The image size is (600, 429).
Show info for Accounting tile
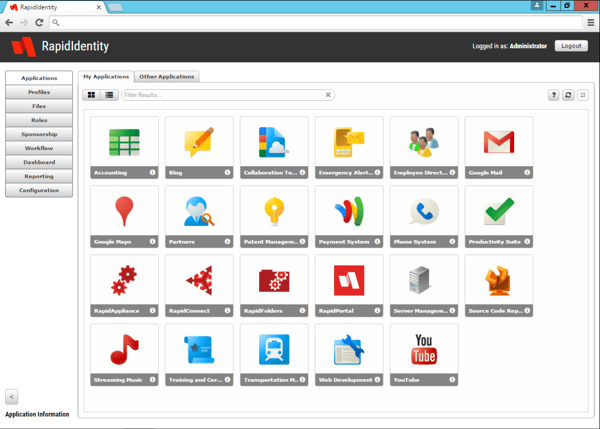[x=152, y=173]
